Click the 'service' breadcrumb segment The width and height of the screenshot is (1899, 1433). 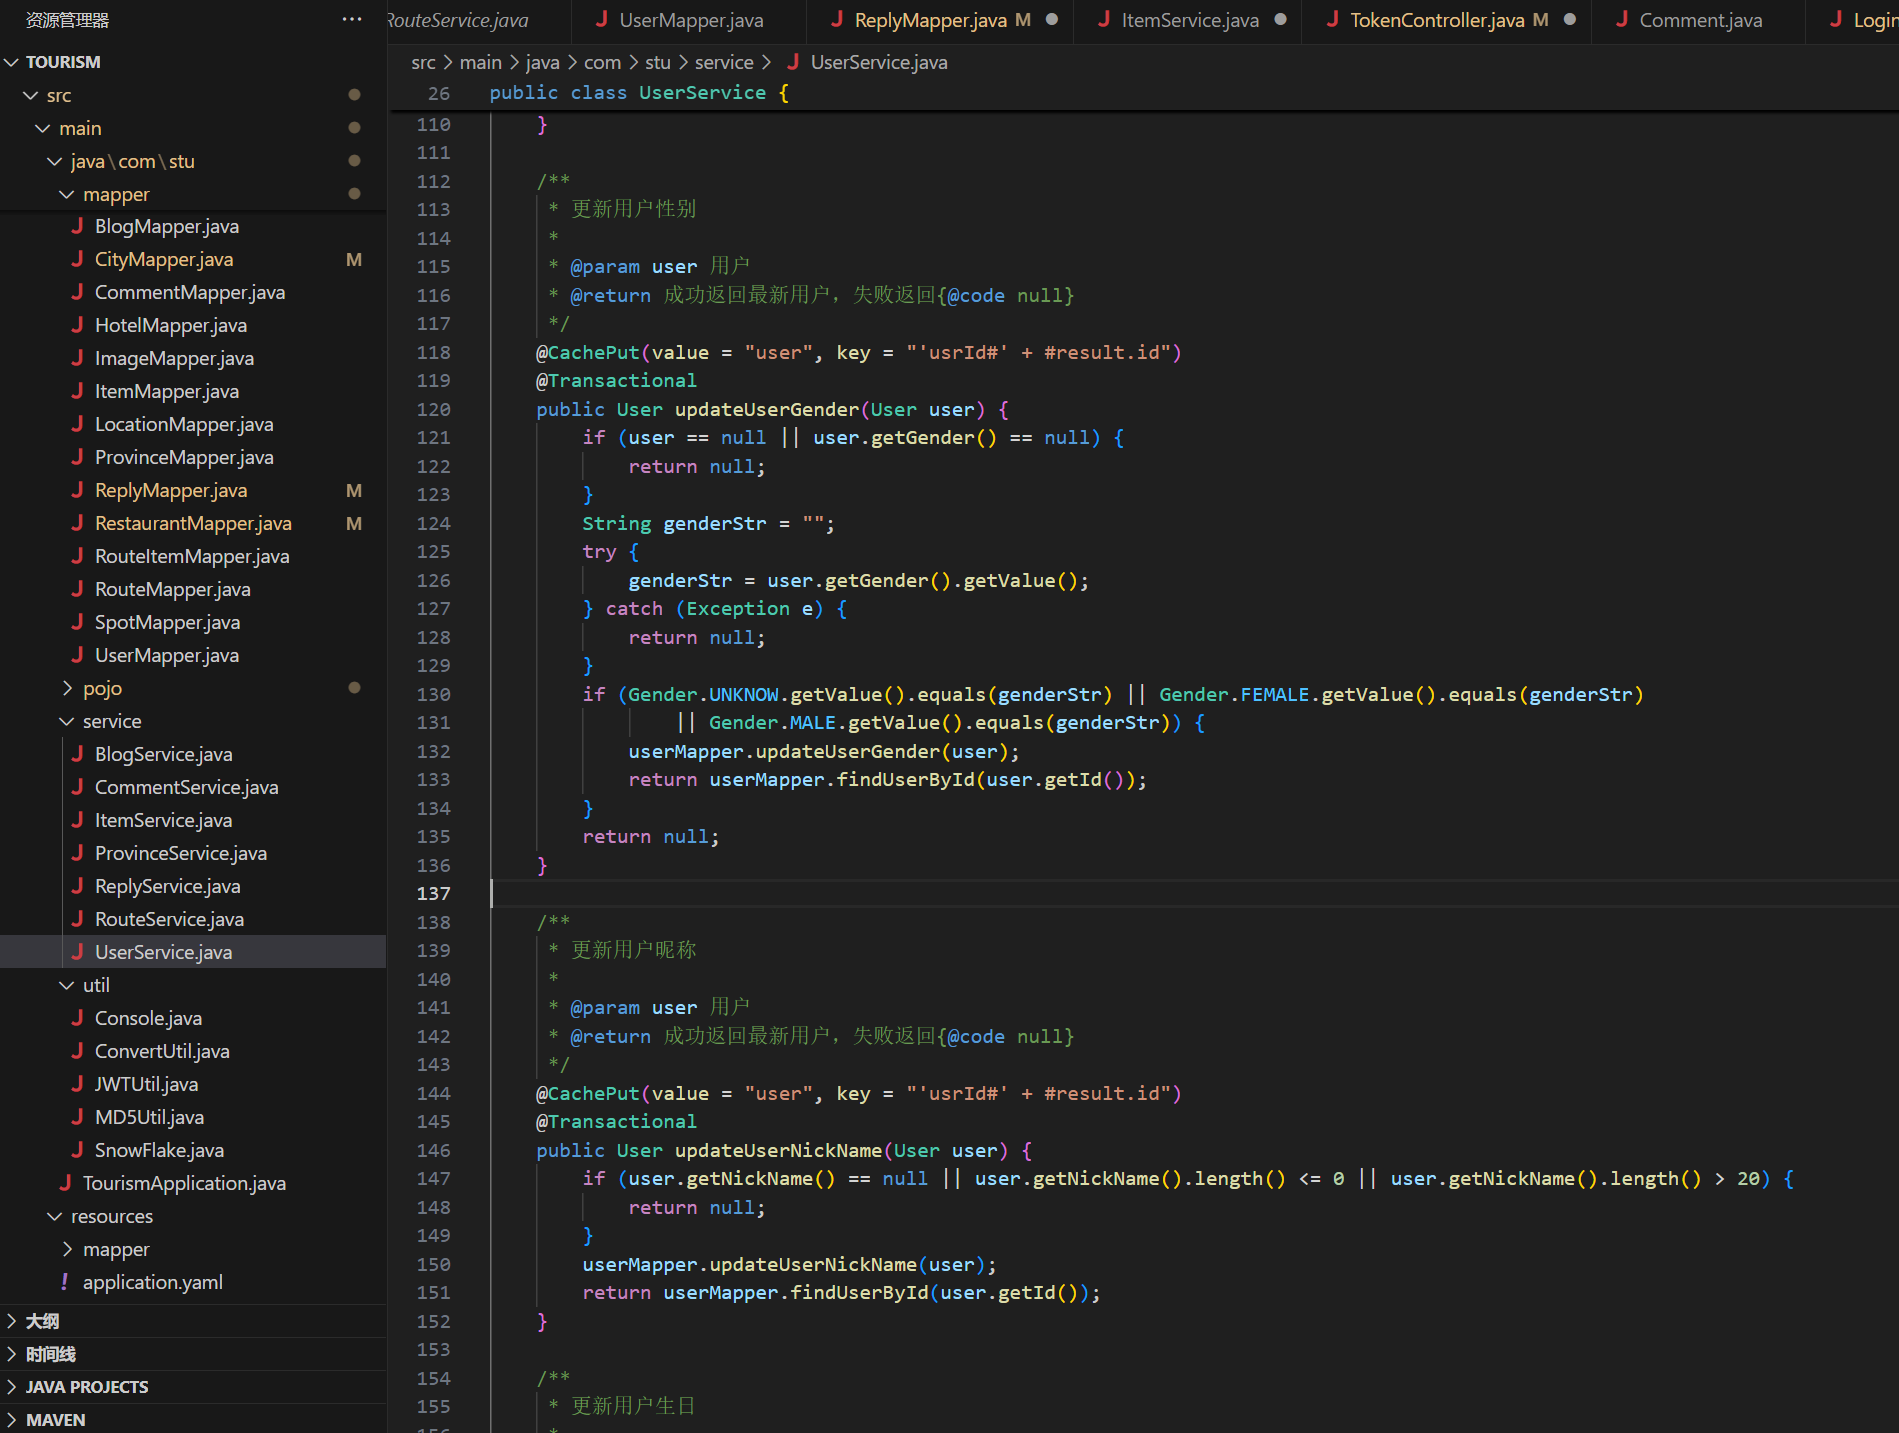724,62
